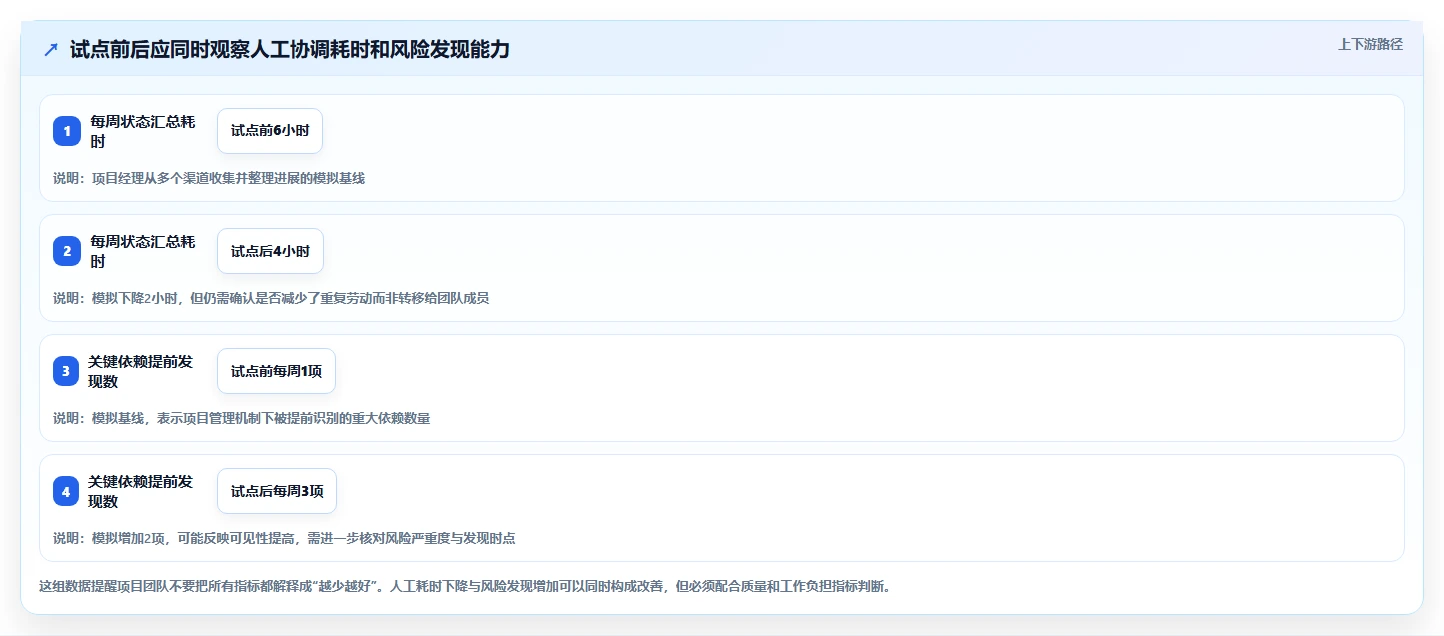Click the footer paragraph about 越少越好
This screenshot has height=636, width=1444.
465,586
